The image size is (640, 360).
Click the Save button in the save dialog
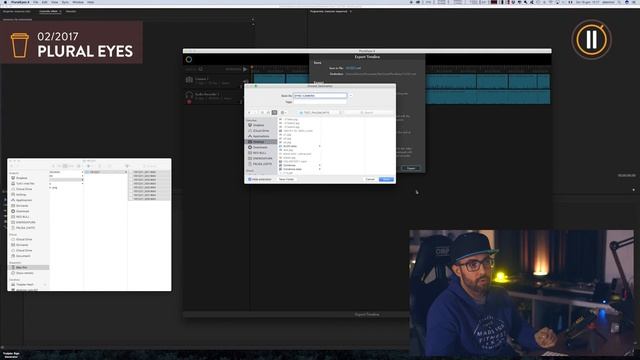[386, 179]
